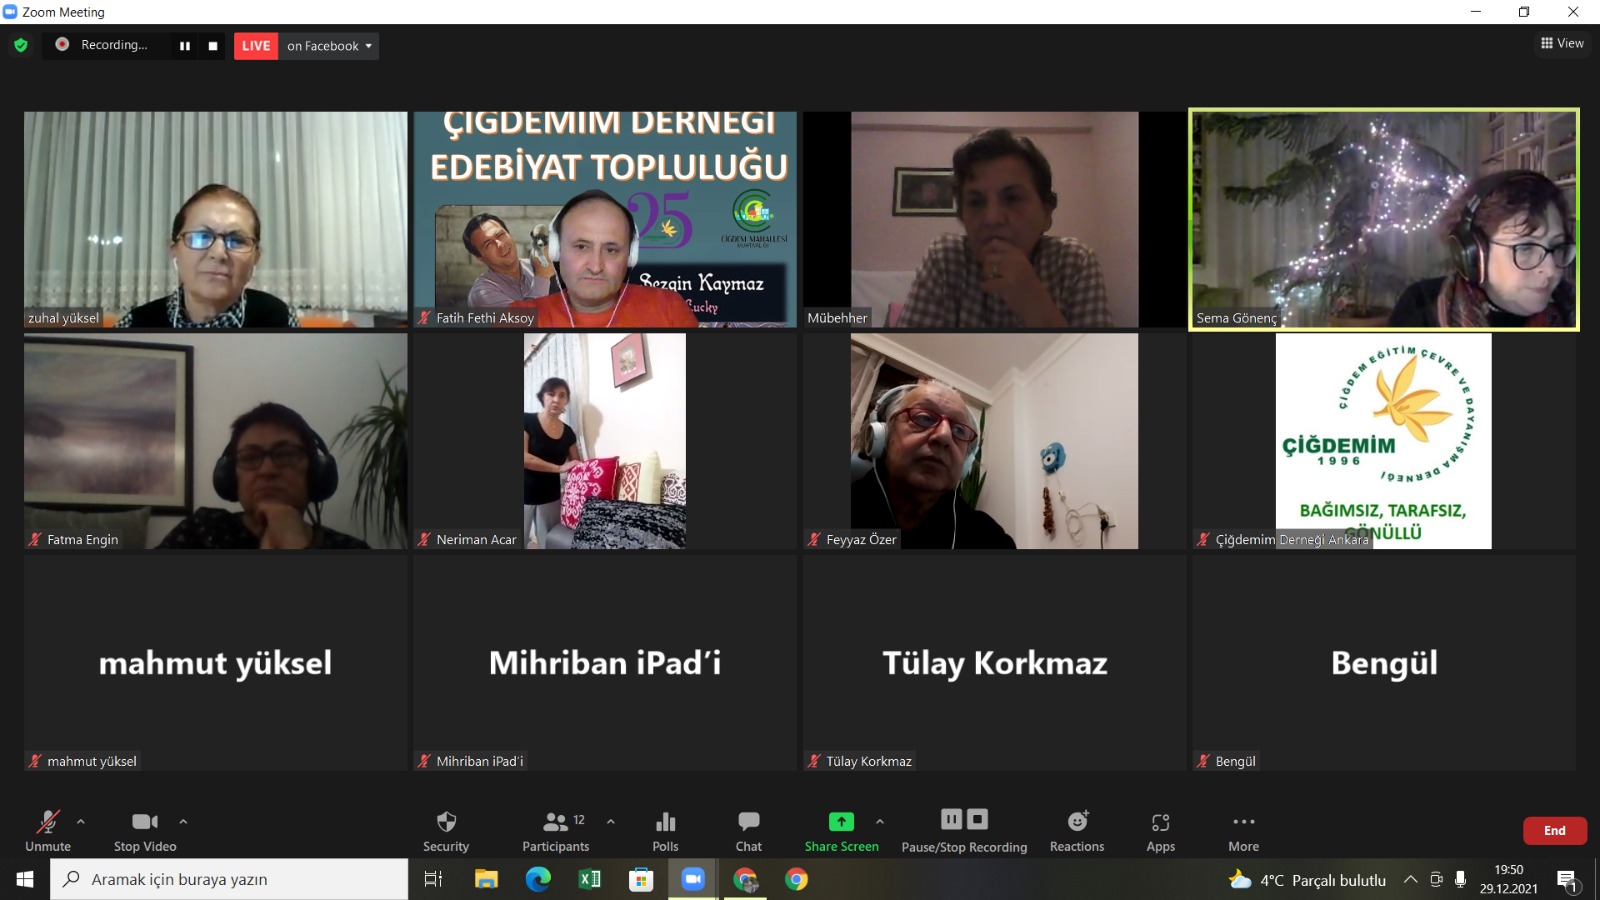Click Feyyaz Özer name label
Viewport: 1600px width, 900px height.
861,540
